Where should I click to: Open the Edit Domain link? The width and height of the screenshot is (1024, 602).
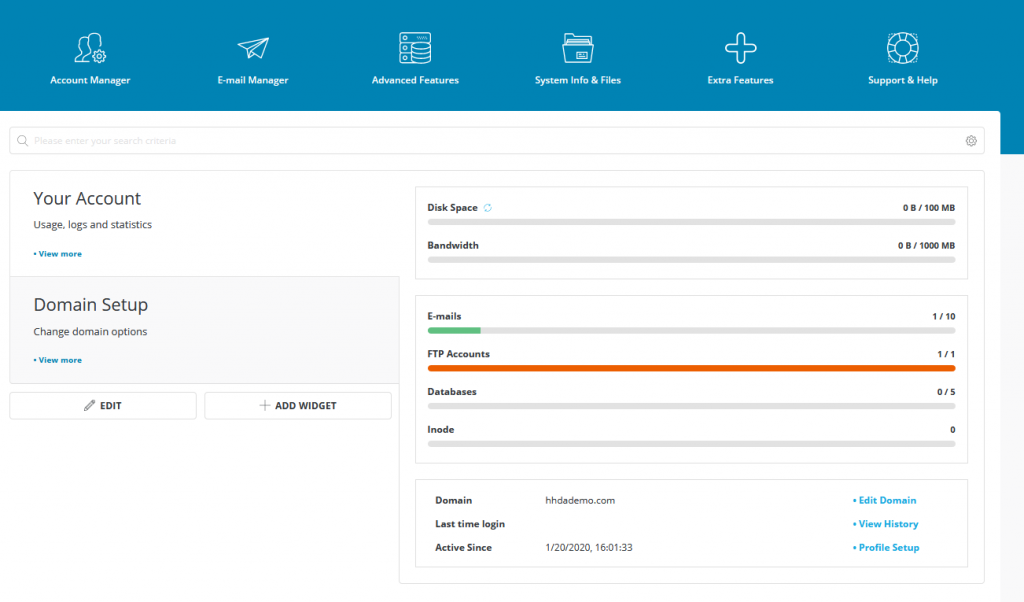(x=887, y=500)
